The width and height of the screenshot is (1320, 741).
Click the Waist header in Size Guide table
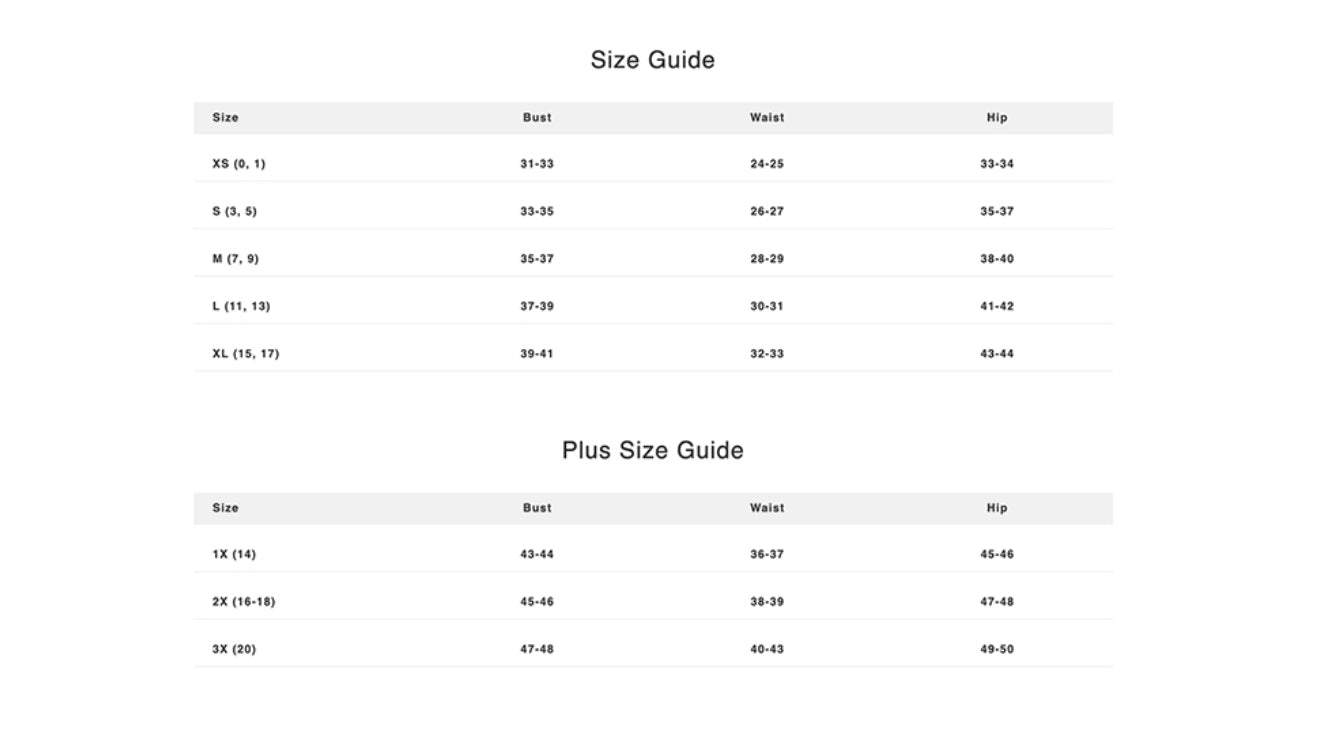[767, 118]
